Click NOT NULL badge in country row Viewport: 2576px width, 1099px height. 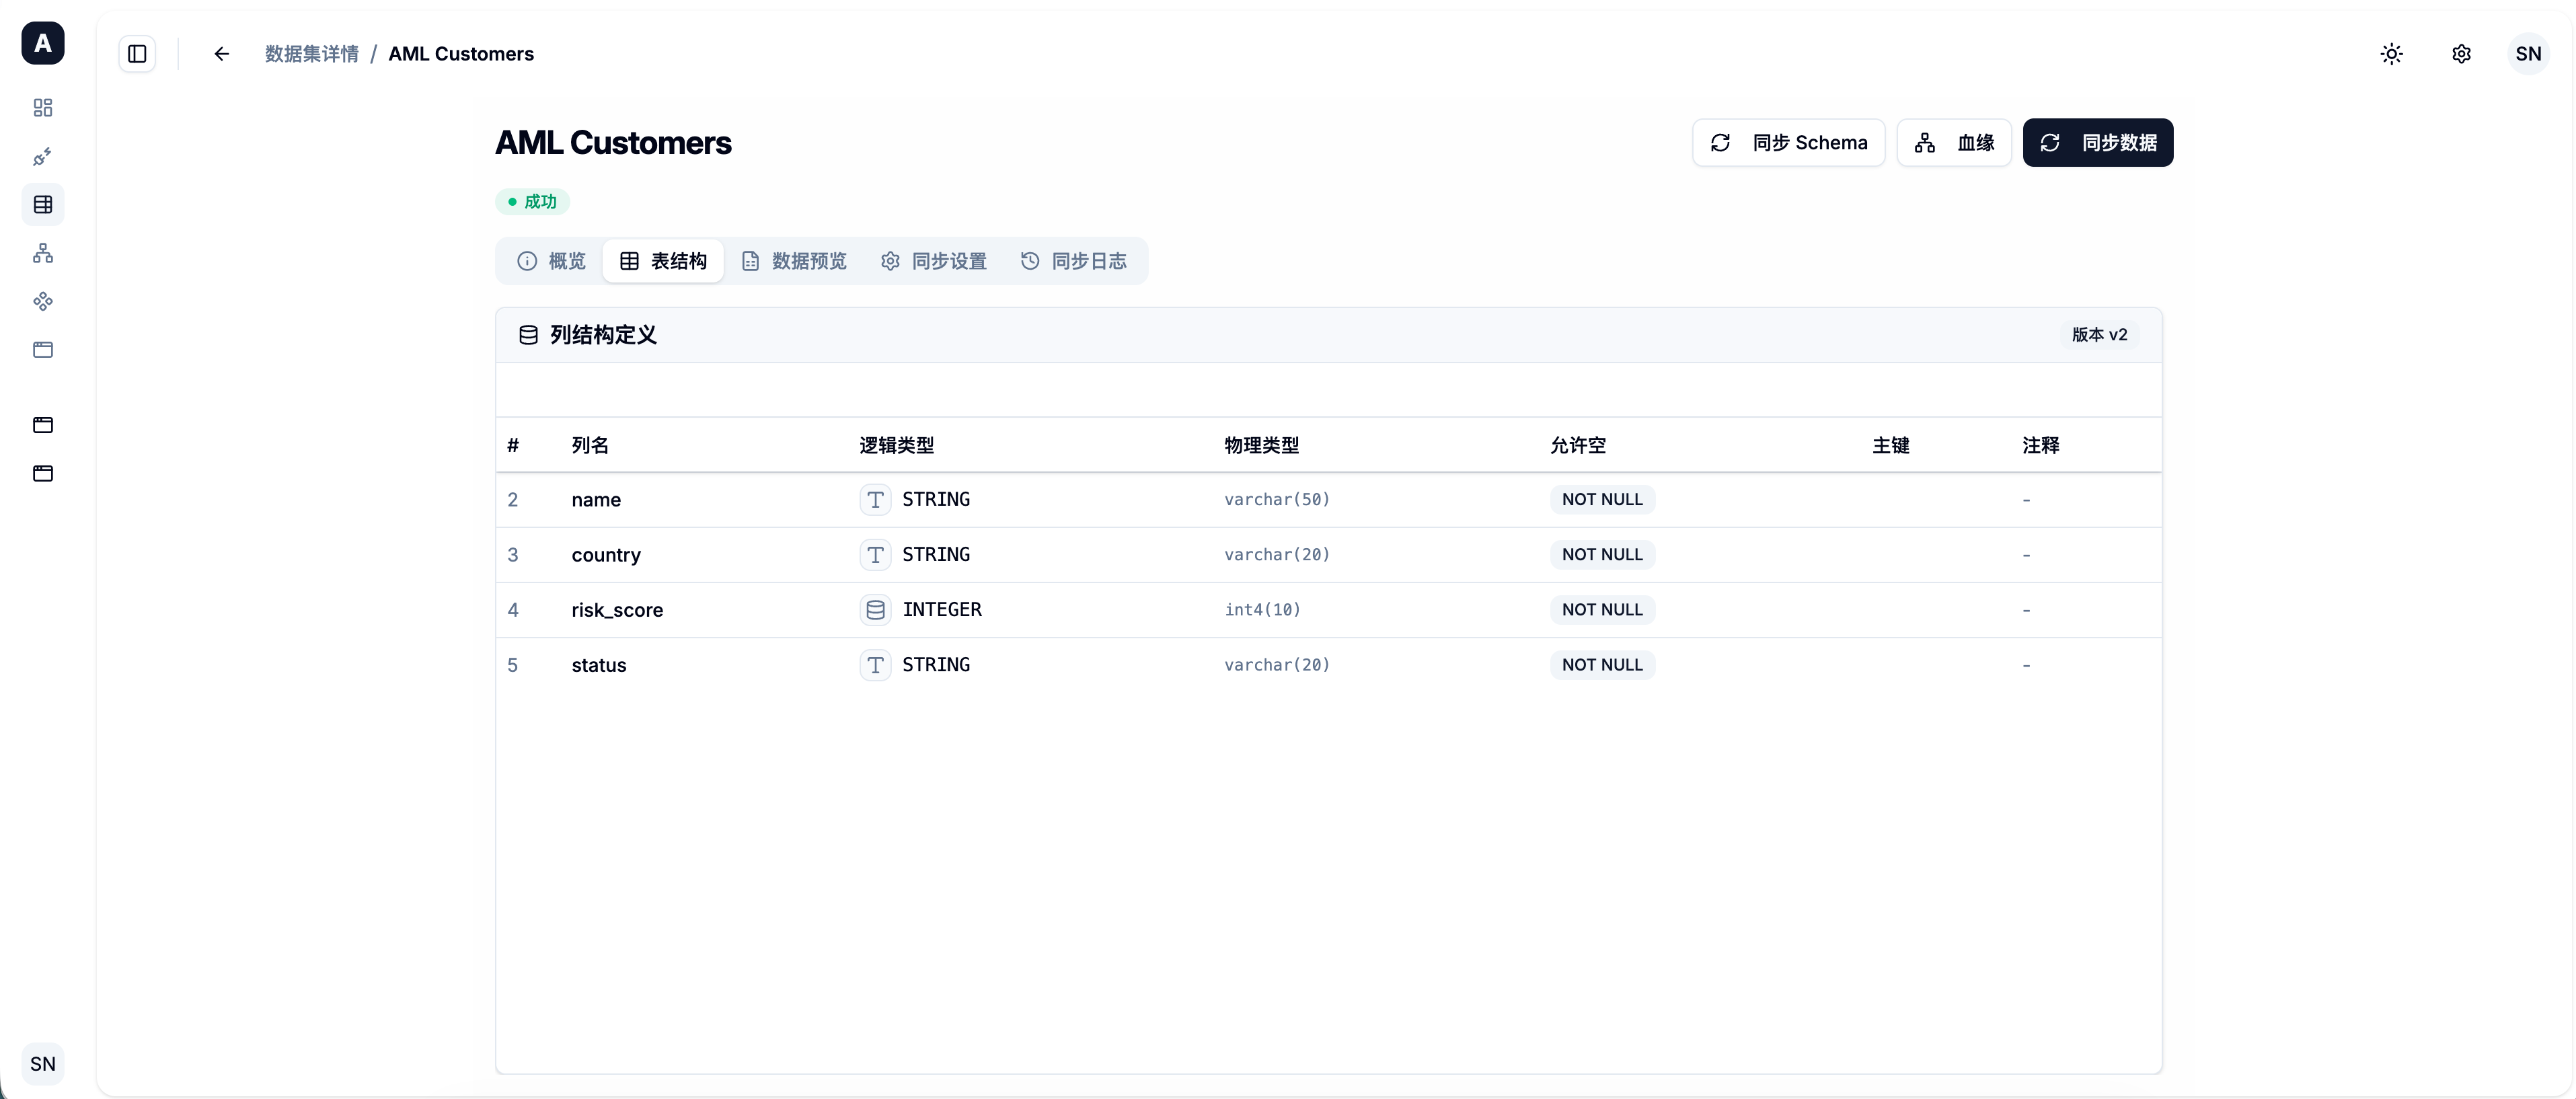pyautogui.click(x=1602, y=554)
